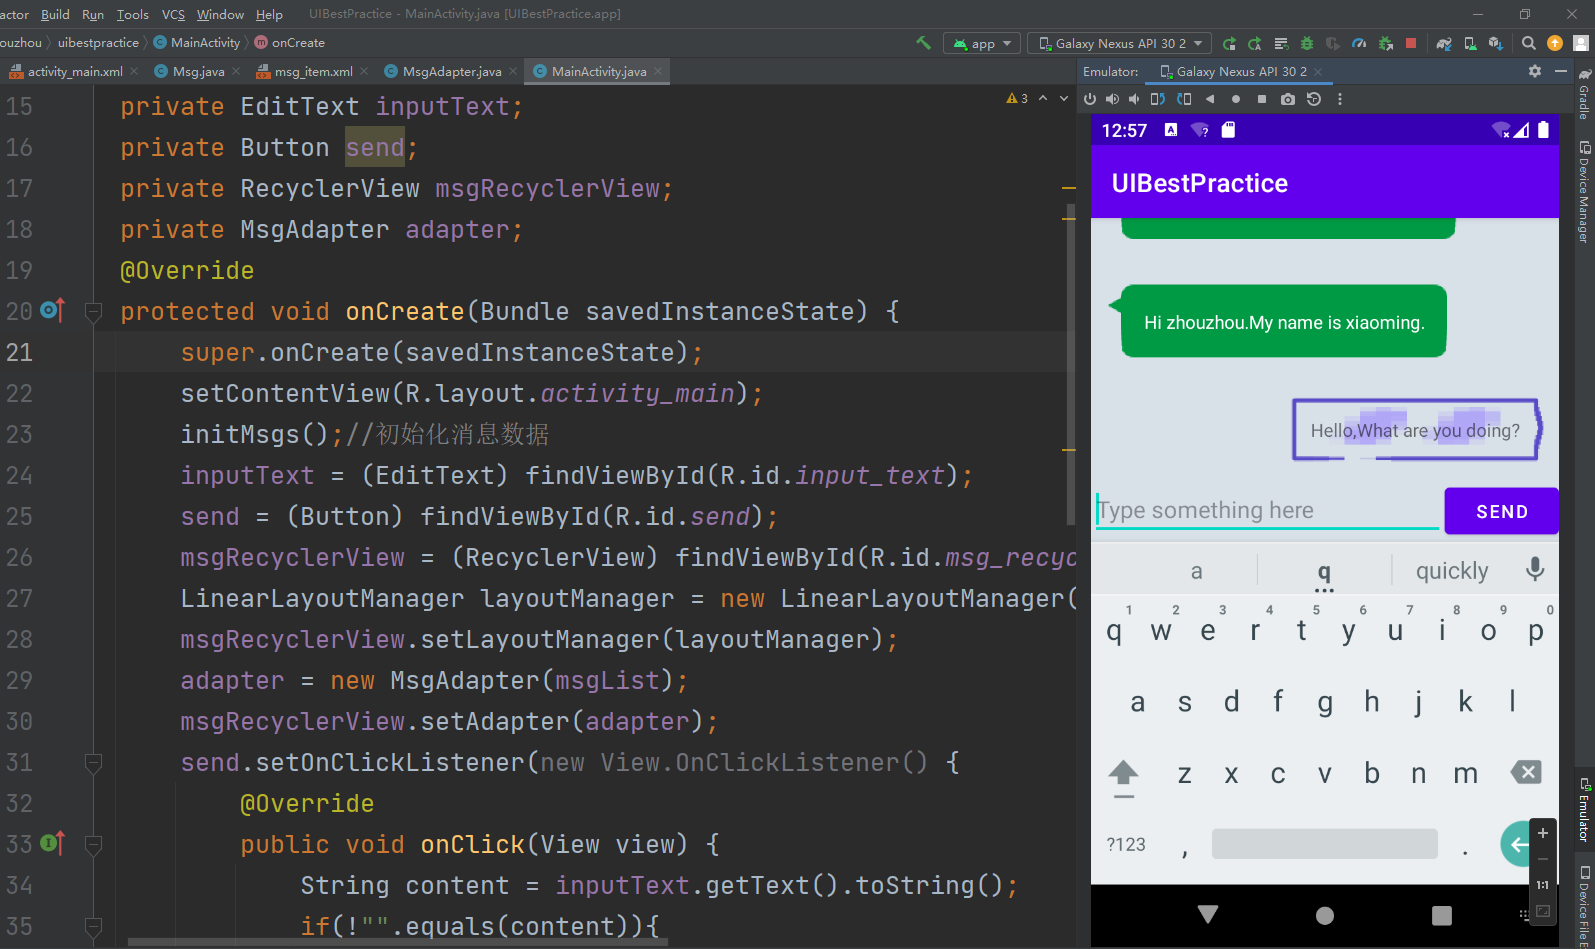Open the Device Manager tool window
Viewport: 1595px width, 949px height.
1584,192
